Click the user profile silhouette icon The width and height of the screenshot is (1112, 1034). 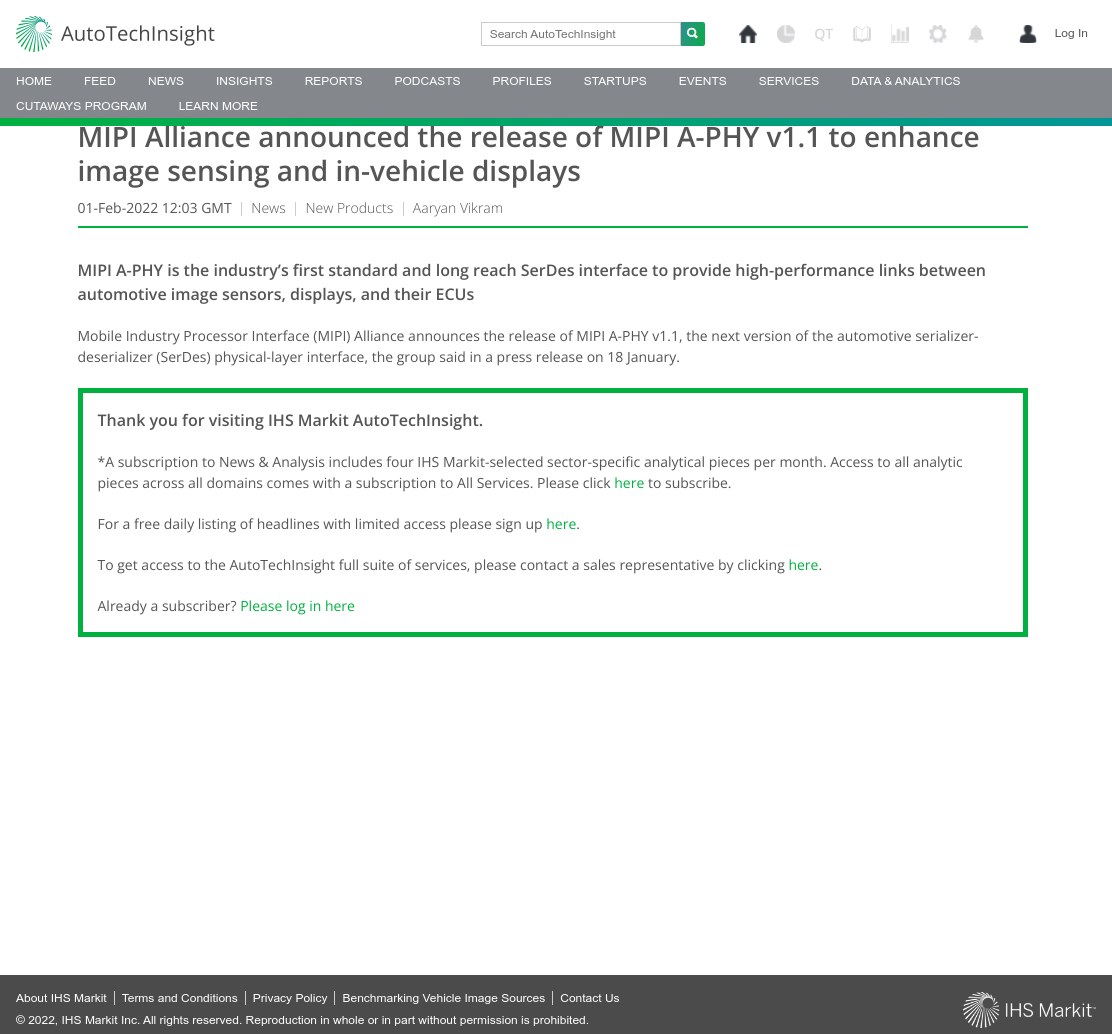tap(1028, 34)
